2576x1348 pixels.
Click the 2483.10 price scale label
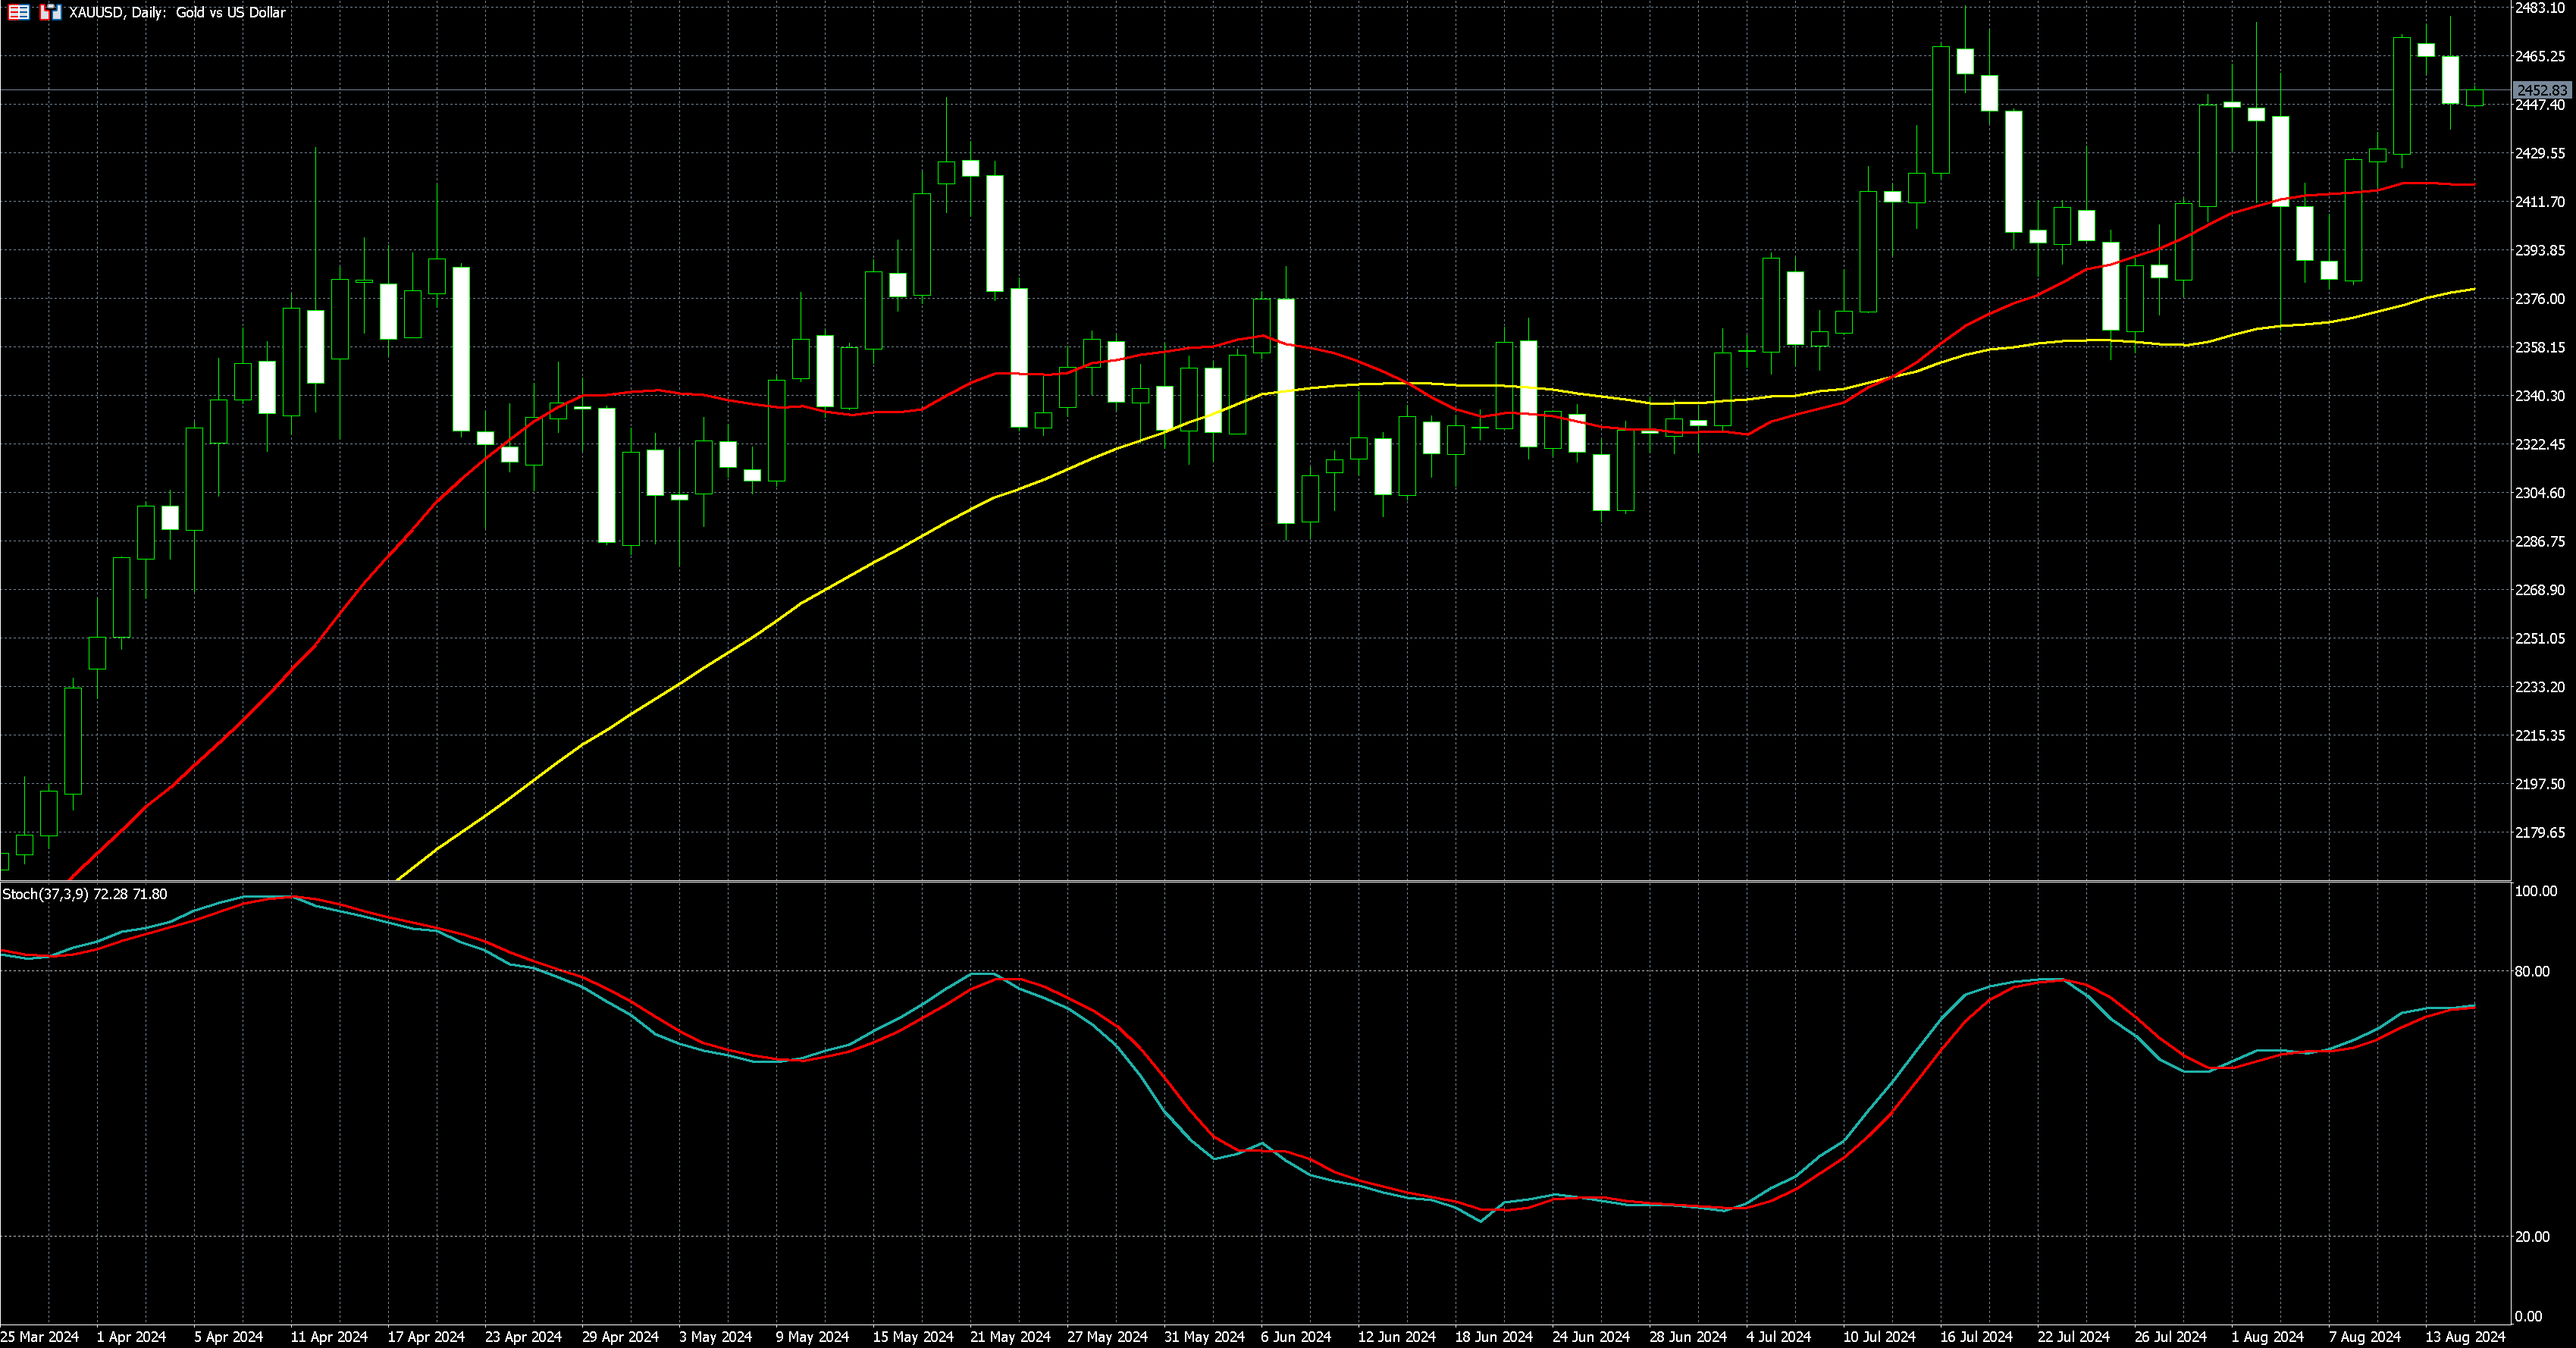[x=2540, y=8]
